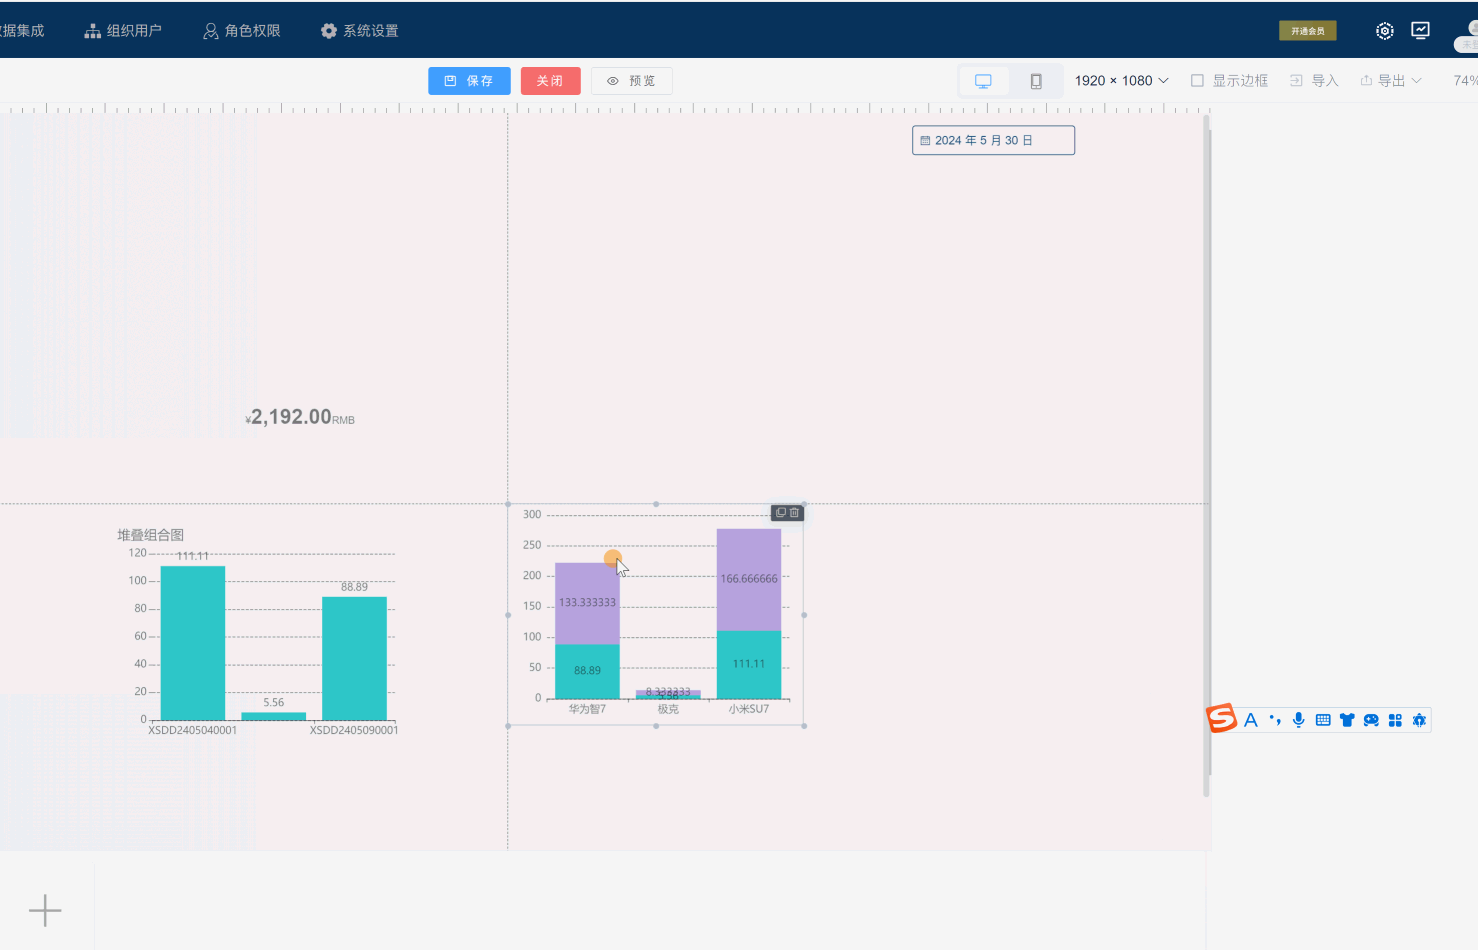Save the dashboard with 保存 button
This screenshot has width=1478, height=950.
469,81
